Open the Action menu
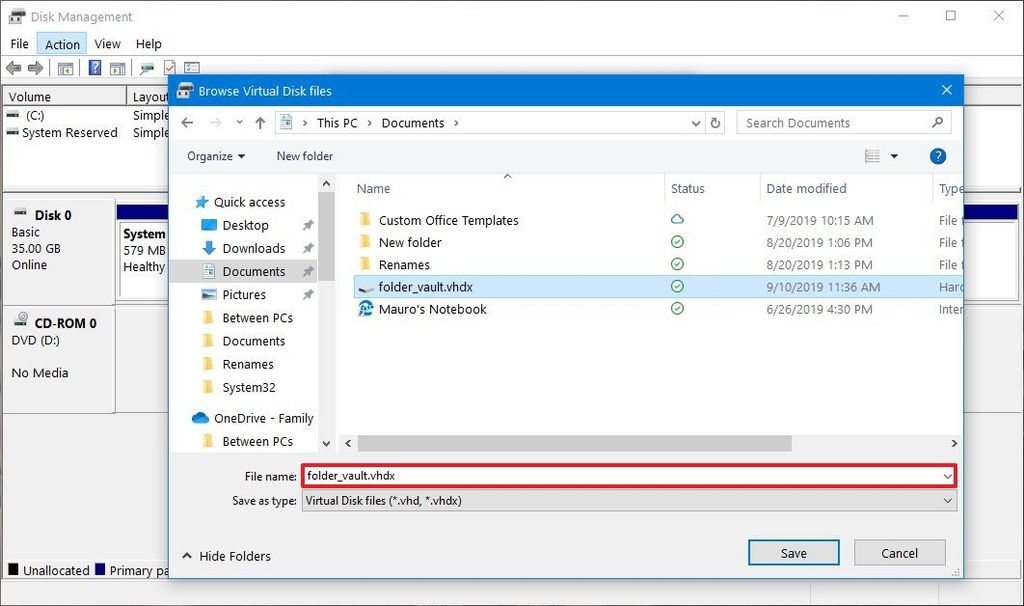 (61, 43)
